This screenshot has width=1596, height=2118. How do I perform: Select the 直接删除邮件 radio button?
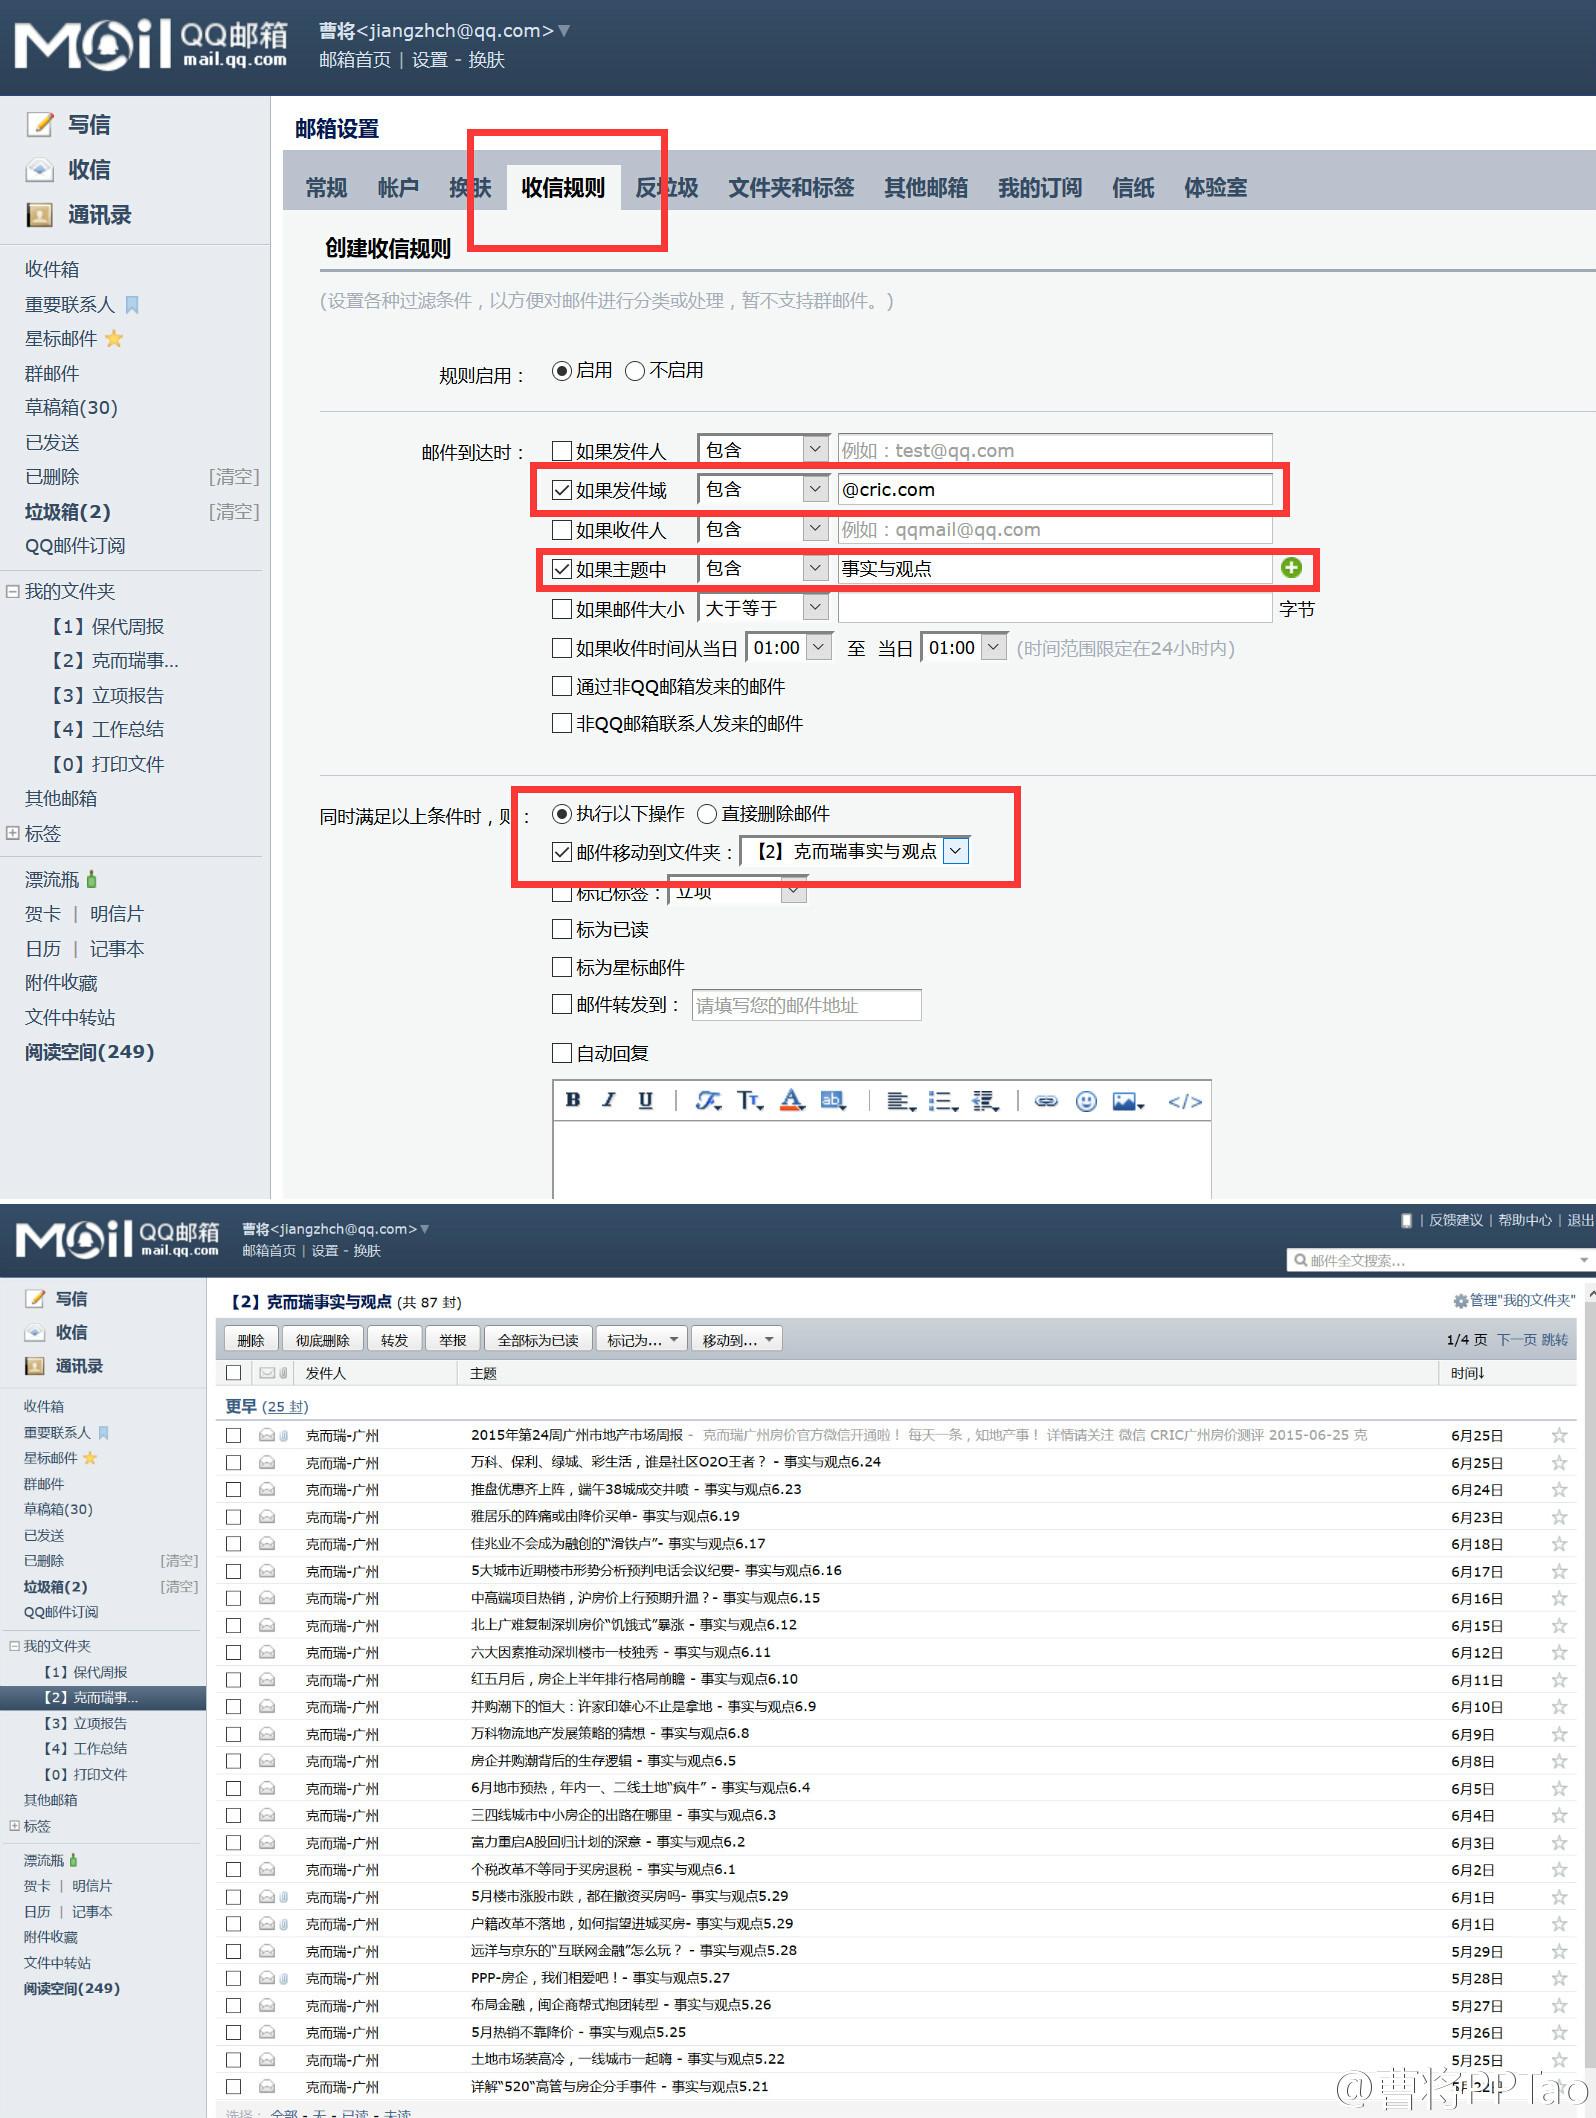point(707,814)
